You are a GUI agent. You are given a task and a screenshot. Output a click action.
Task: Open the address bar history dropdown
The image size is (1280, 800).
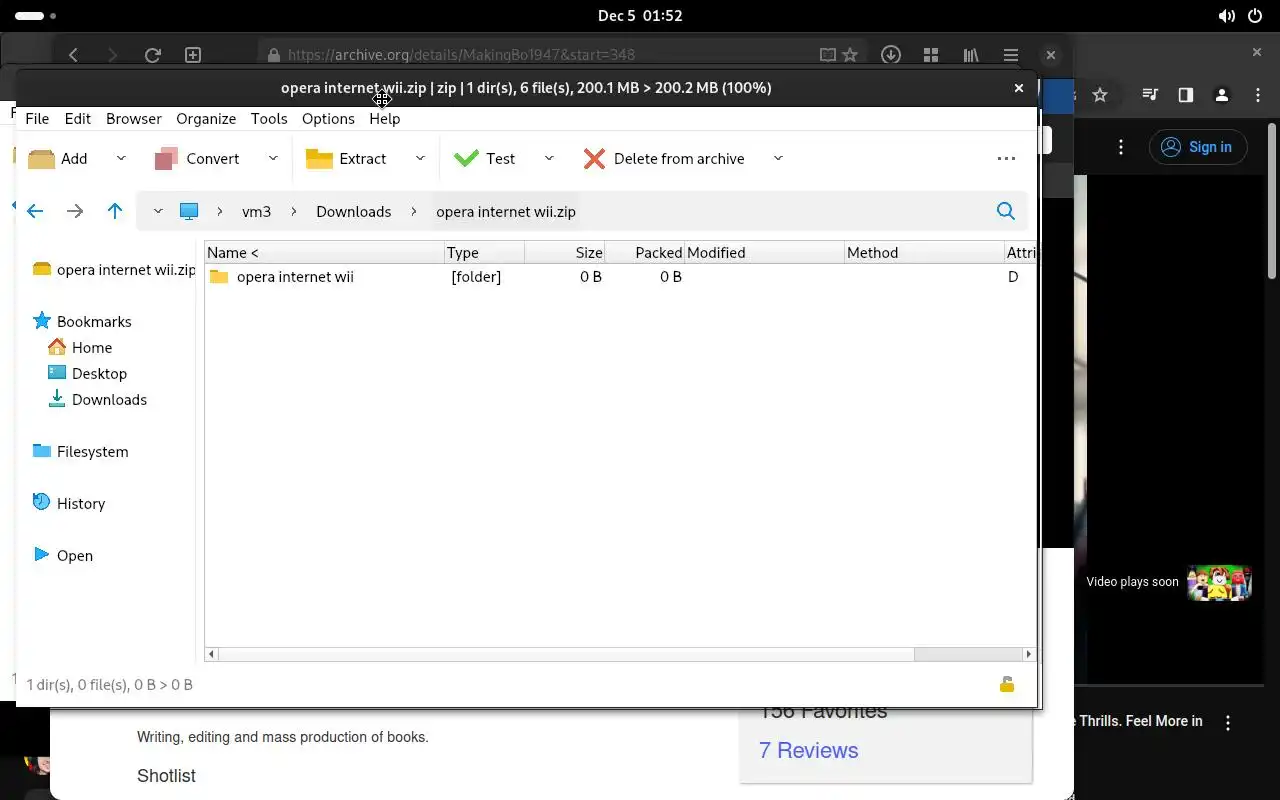[x=157, y=211]
